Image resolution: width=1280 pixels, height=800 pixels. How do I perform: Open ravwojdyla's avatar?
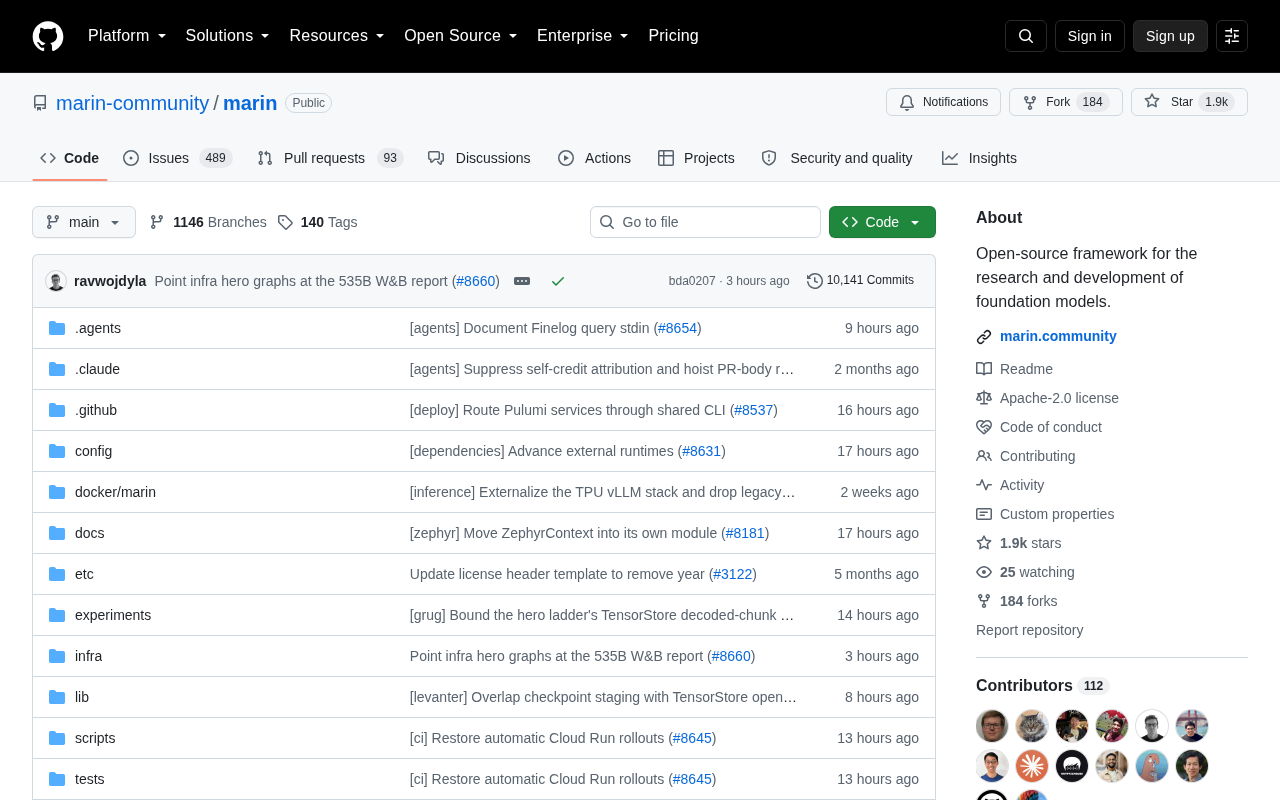(56, 281)
